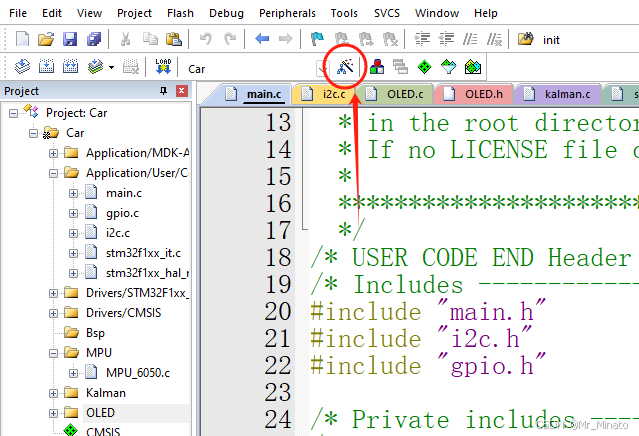The image size is (639, 436).
Task: Collapse the Project: Car root node
Action: click(x=13, y=113)
